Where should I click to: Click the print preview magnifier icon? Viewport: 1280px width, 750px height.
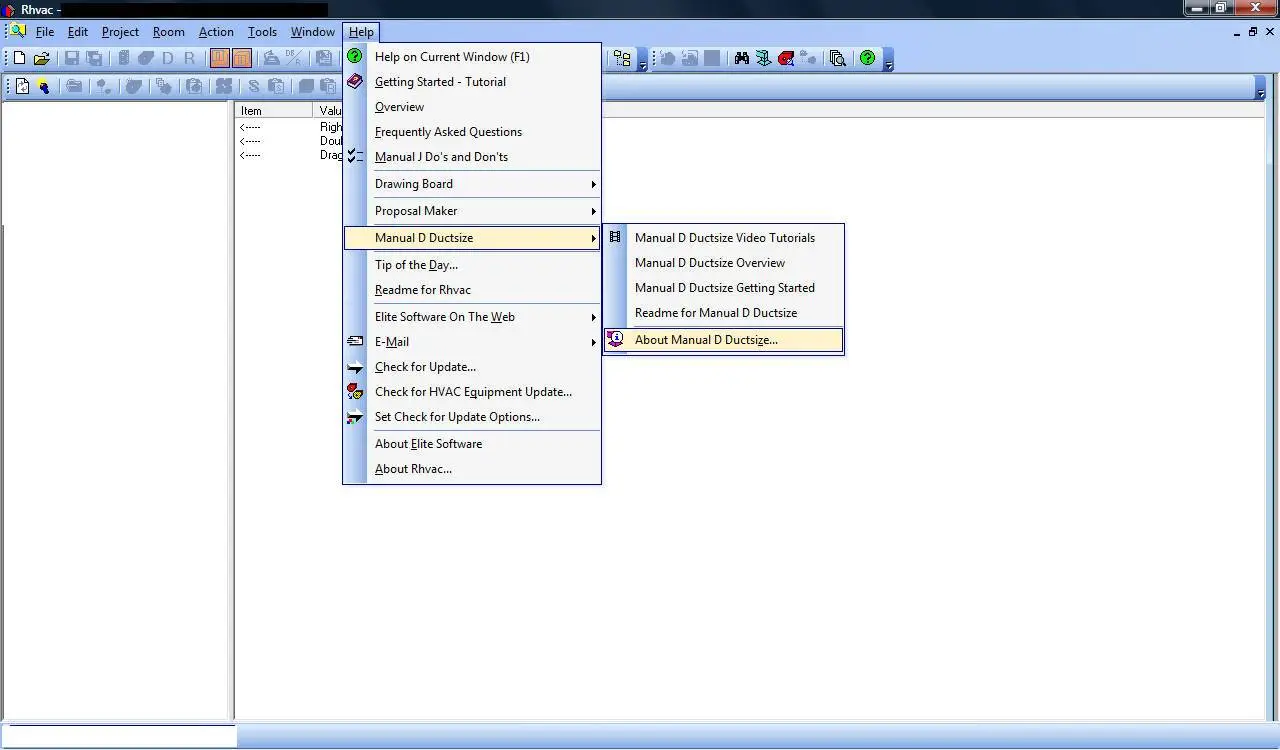[838, 59]
